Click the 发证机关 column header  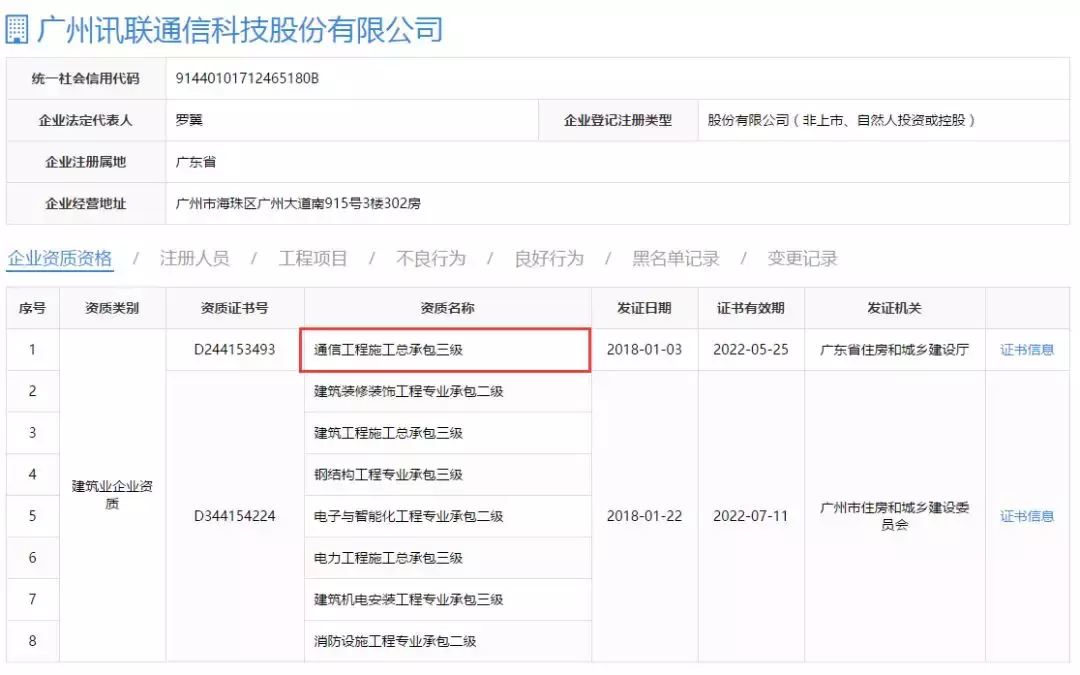(895, 308)
